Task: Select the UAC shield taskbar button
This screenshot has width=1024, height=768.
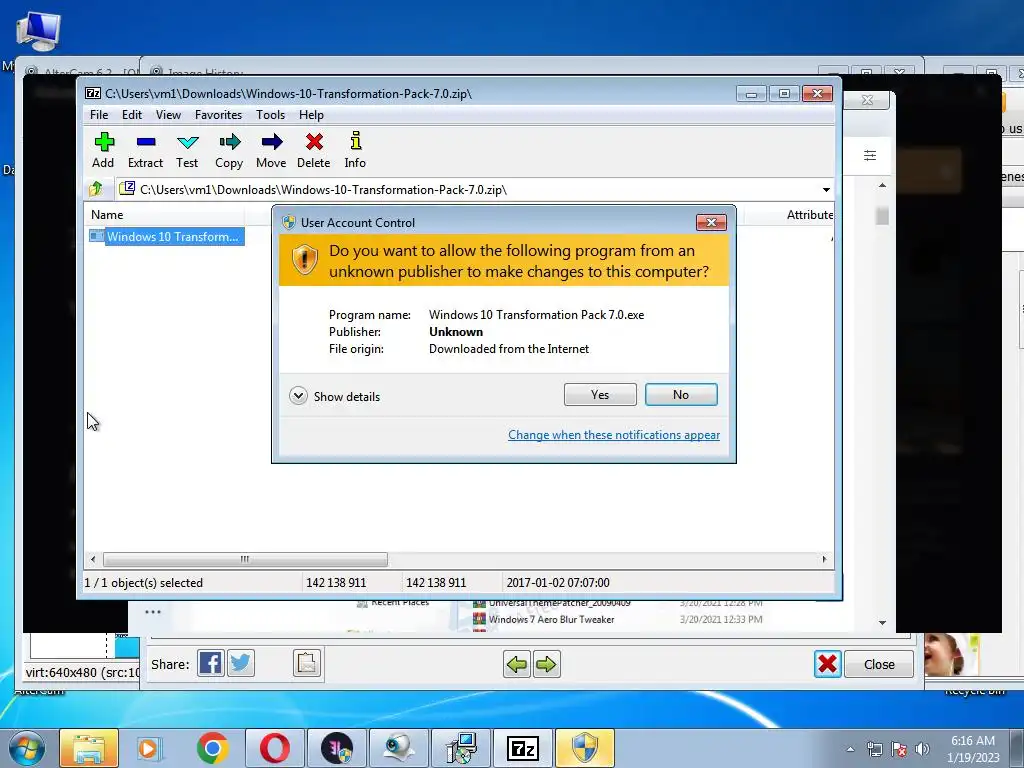Action: (x=584, y=748)
